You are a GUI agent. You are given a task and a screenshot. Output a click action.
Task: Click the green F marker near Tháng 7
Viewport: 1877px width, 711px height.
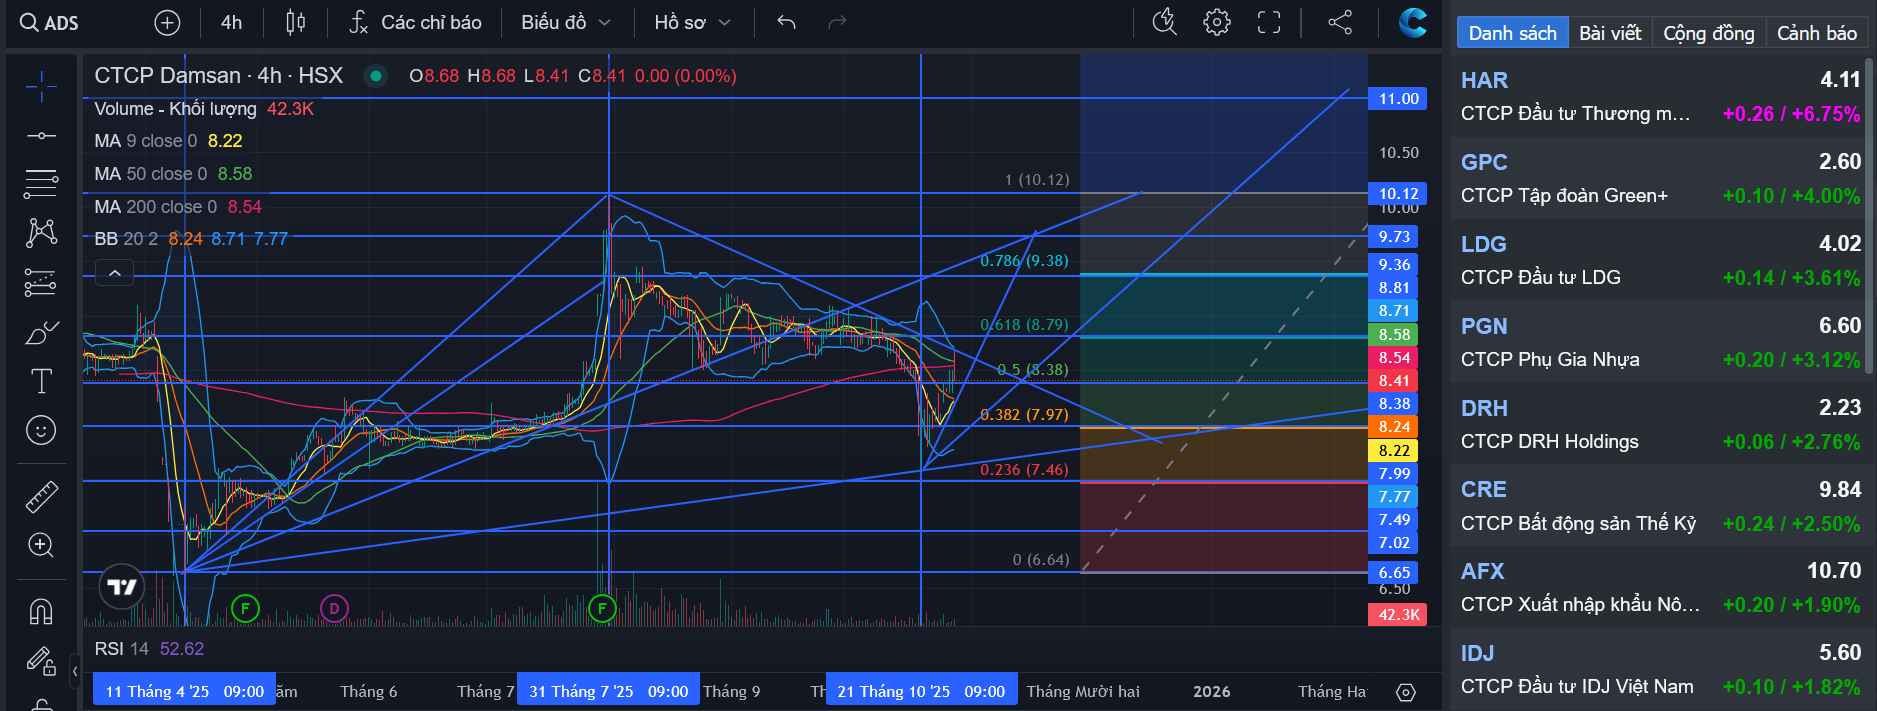click(602, 608)
